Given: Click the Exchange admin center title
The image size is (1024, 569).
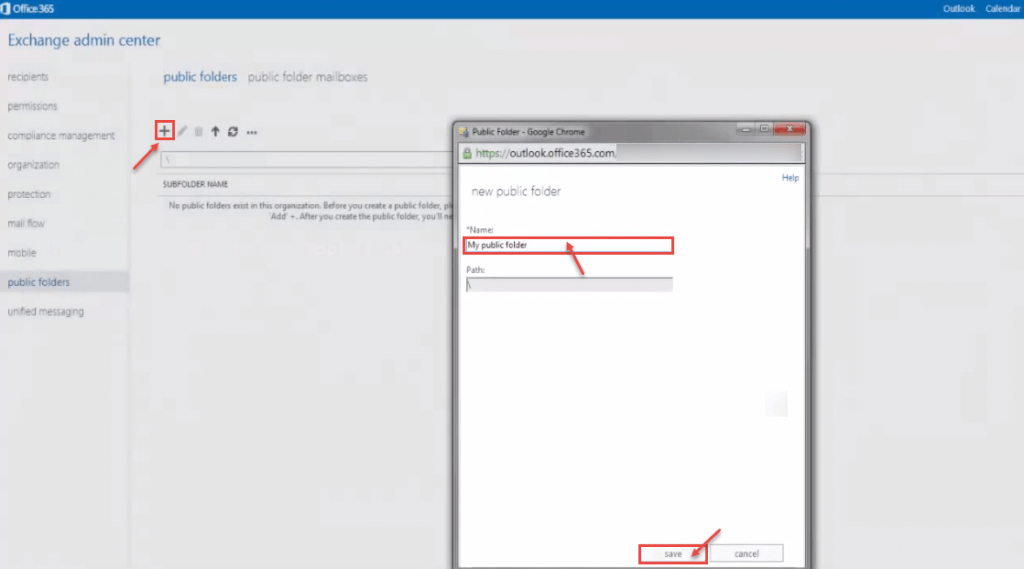Looking at the screenshot, I should [84, 41].
